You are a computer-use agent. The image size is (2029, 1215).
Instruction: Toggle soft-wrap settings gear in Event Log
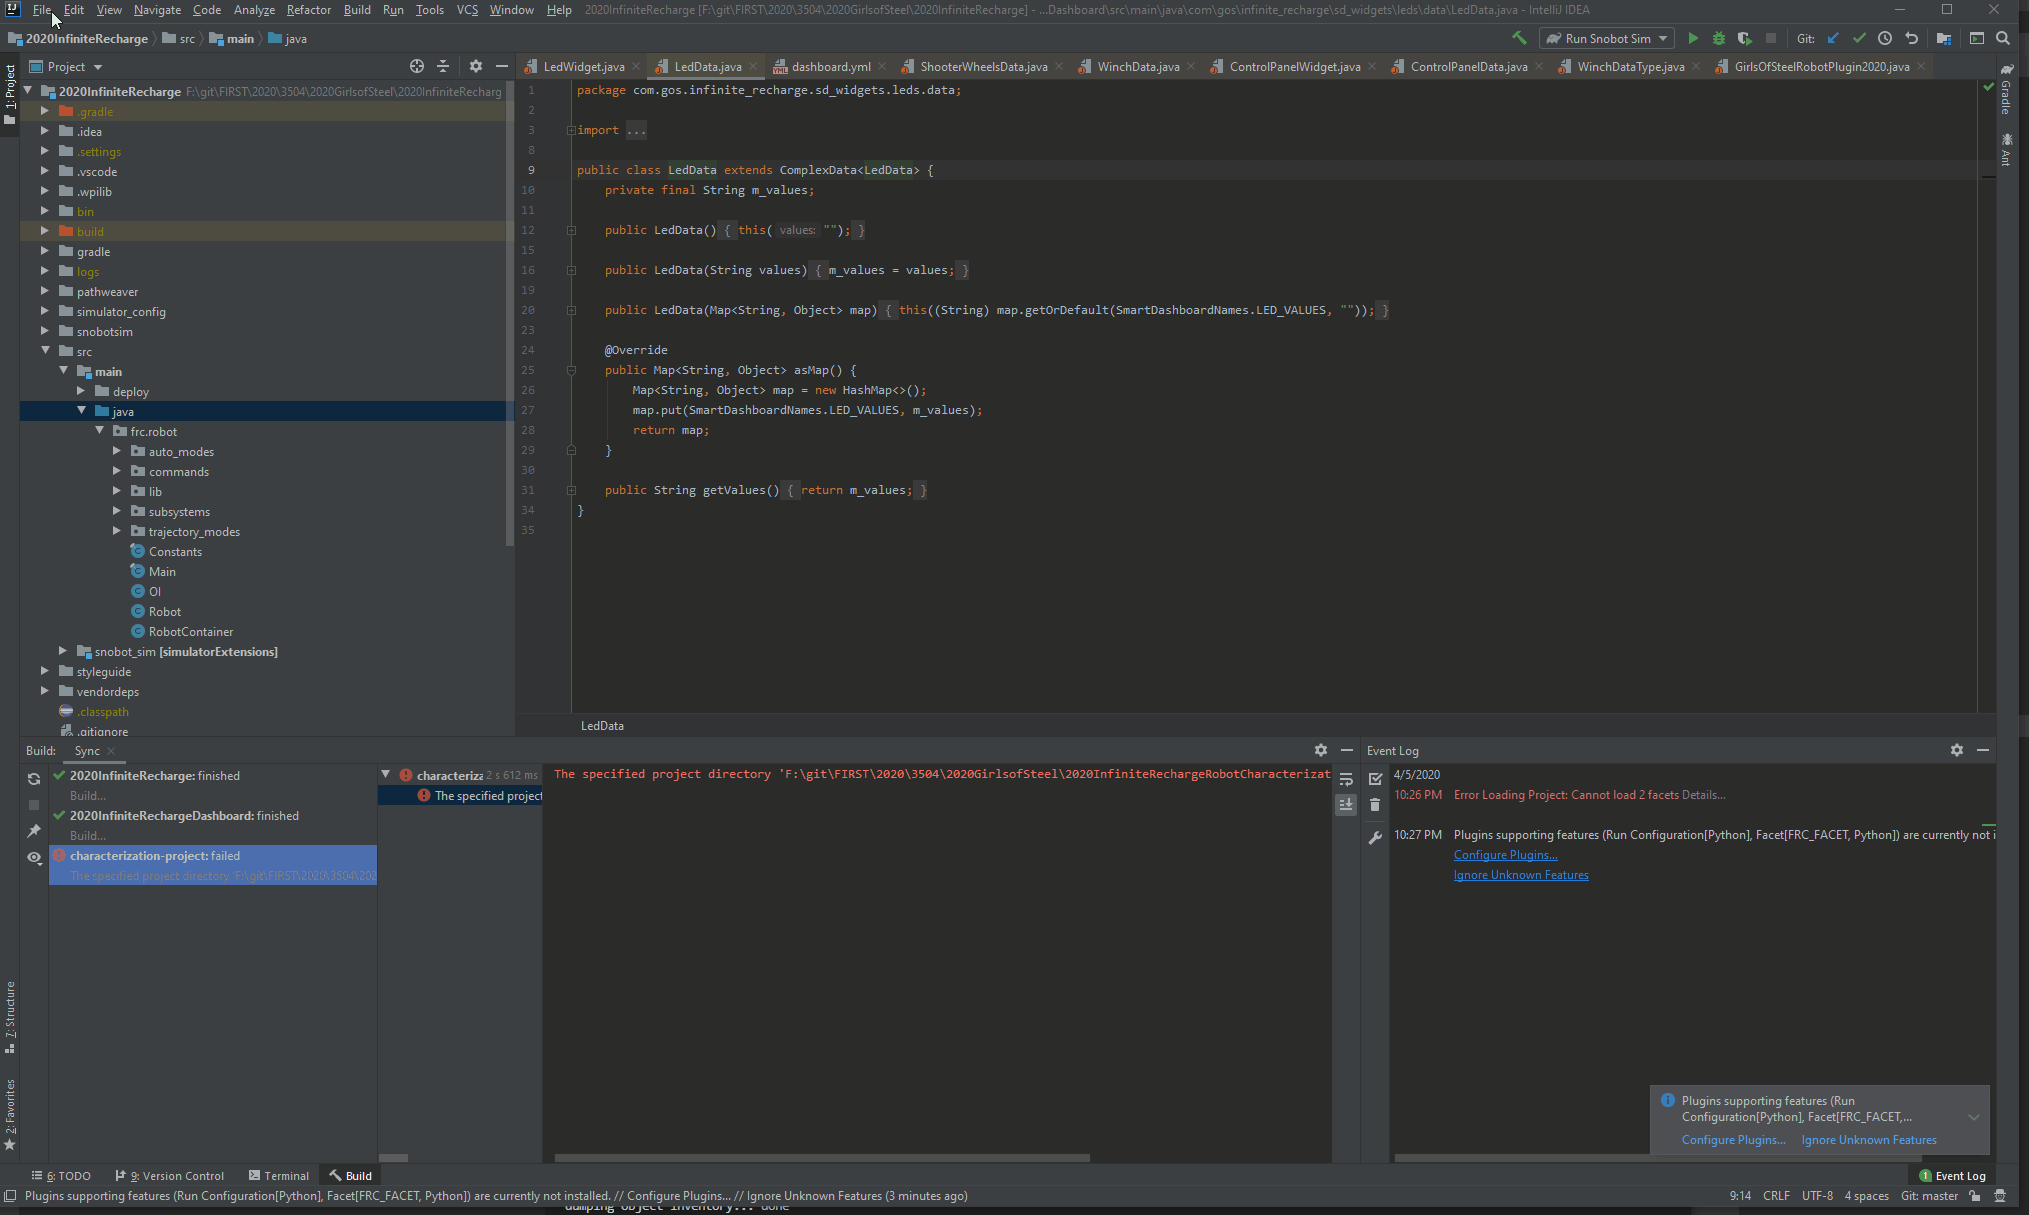(1956, 750)
